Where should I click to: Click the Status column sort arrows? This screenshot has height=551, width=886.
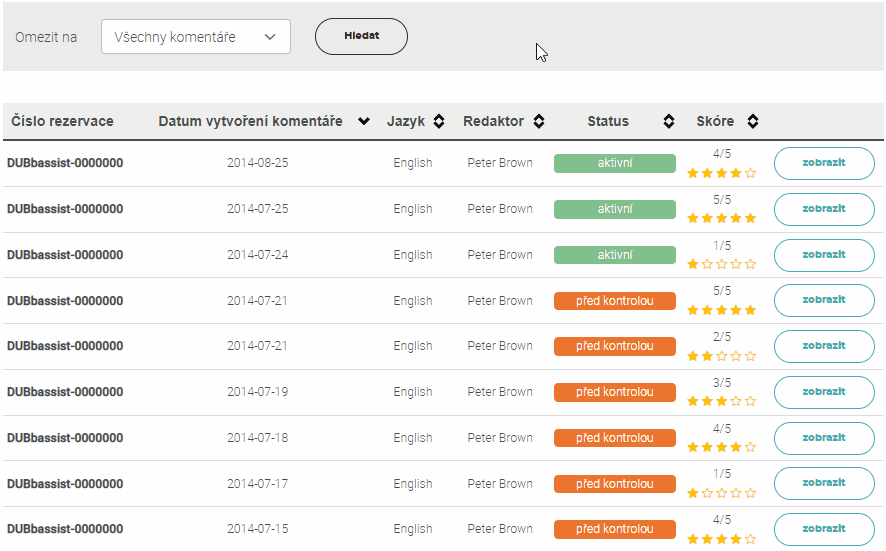pyautogui.click(x=669, y=122)
